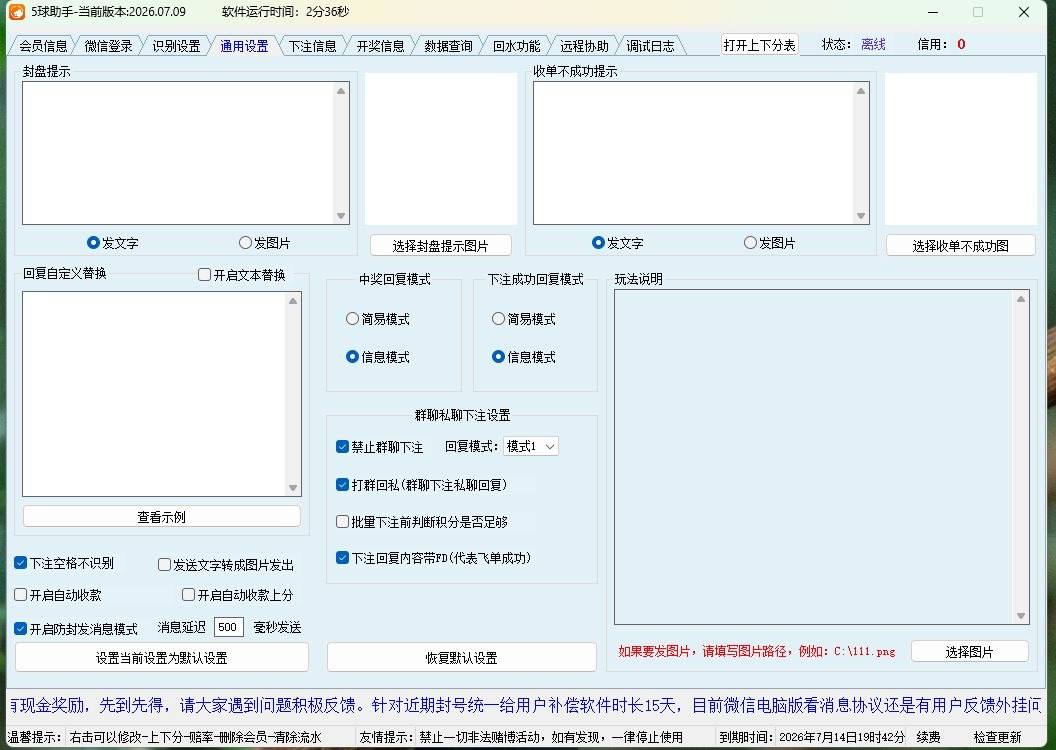1056x750 pixels.
Task: Enable the 开启自动收款 checkbox
Action: click(58, 595)
